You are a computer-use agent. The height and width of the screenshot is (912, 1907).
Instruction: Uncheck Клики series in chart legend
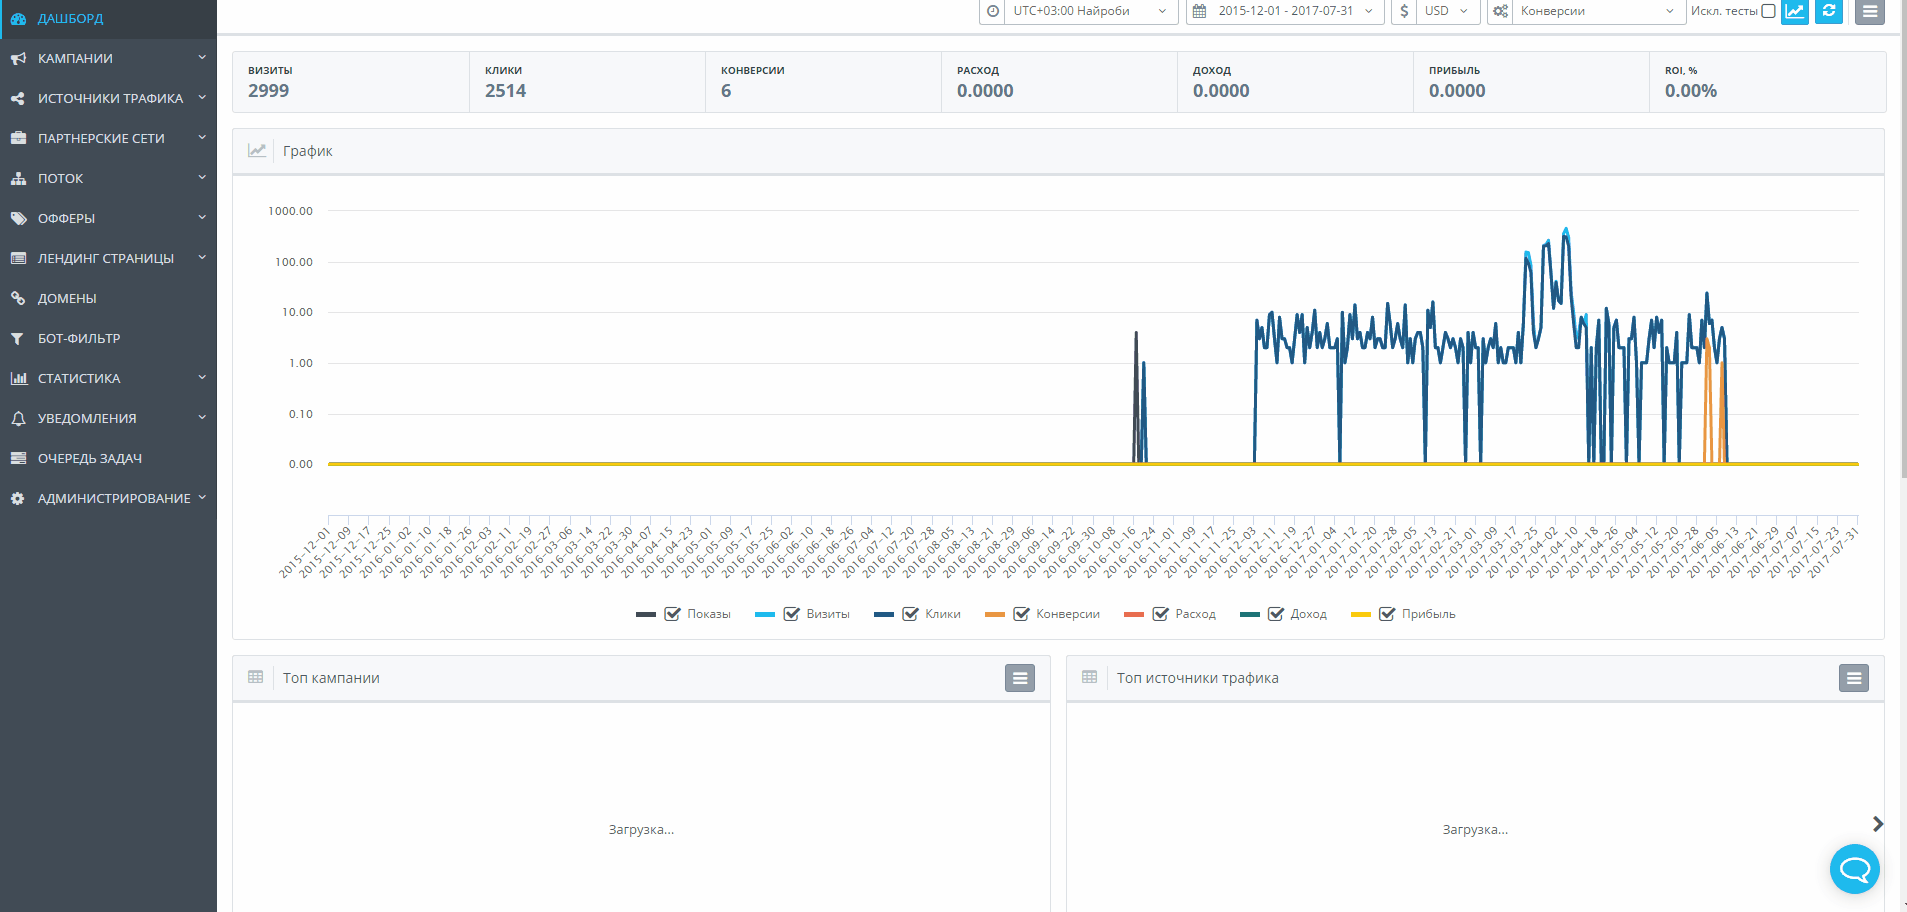911,614
